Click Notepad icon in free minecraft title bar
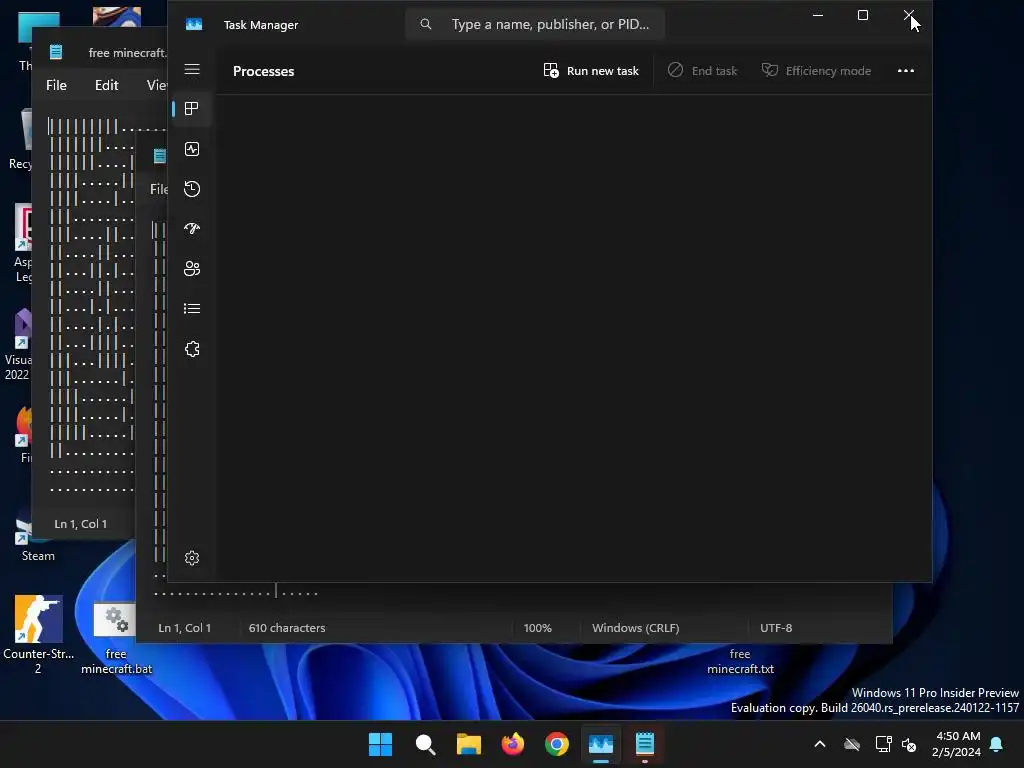Screen dimensions: 1024x768 [56, 52]
